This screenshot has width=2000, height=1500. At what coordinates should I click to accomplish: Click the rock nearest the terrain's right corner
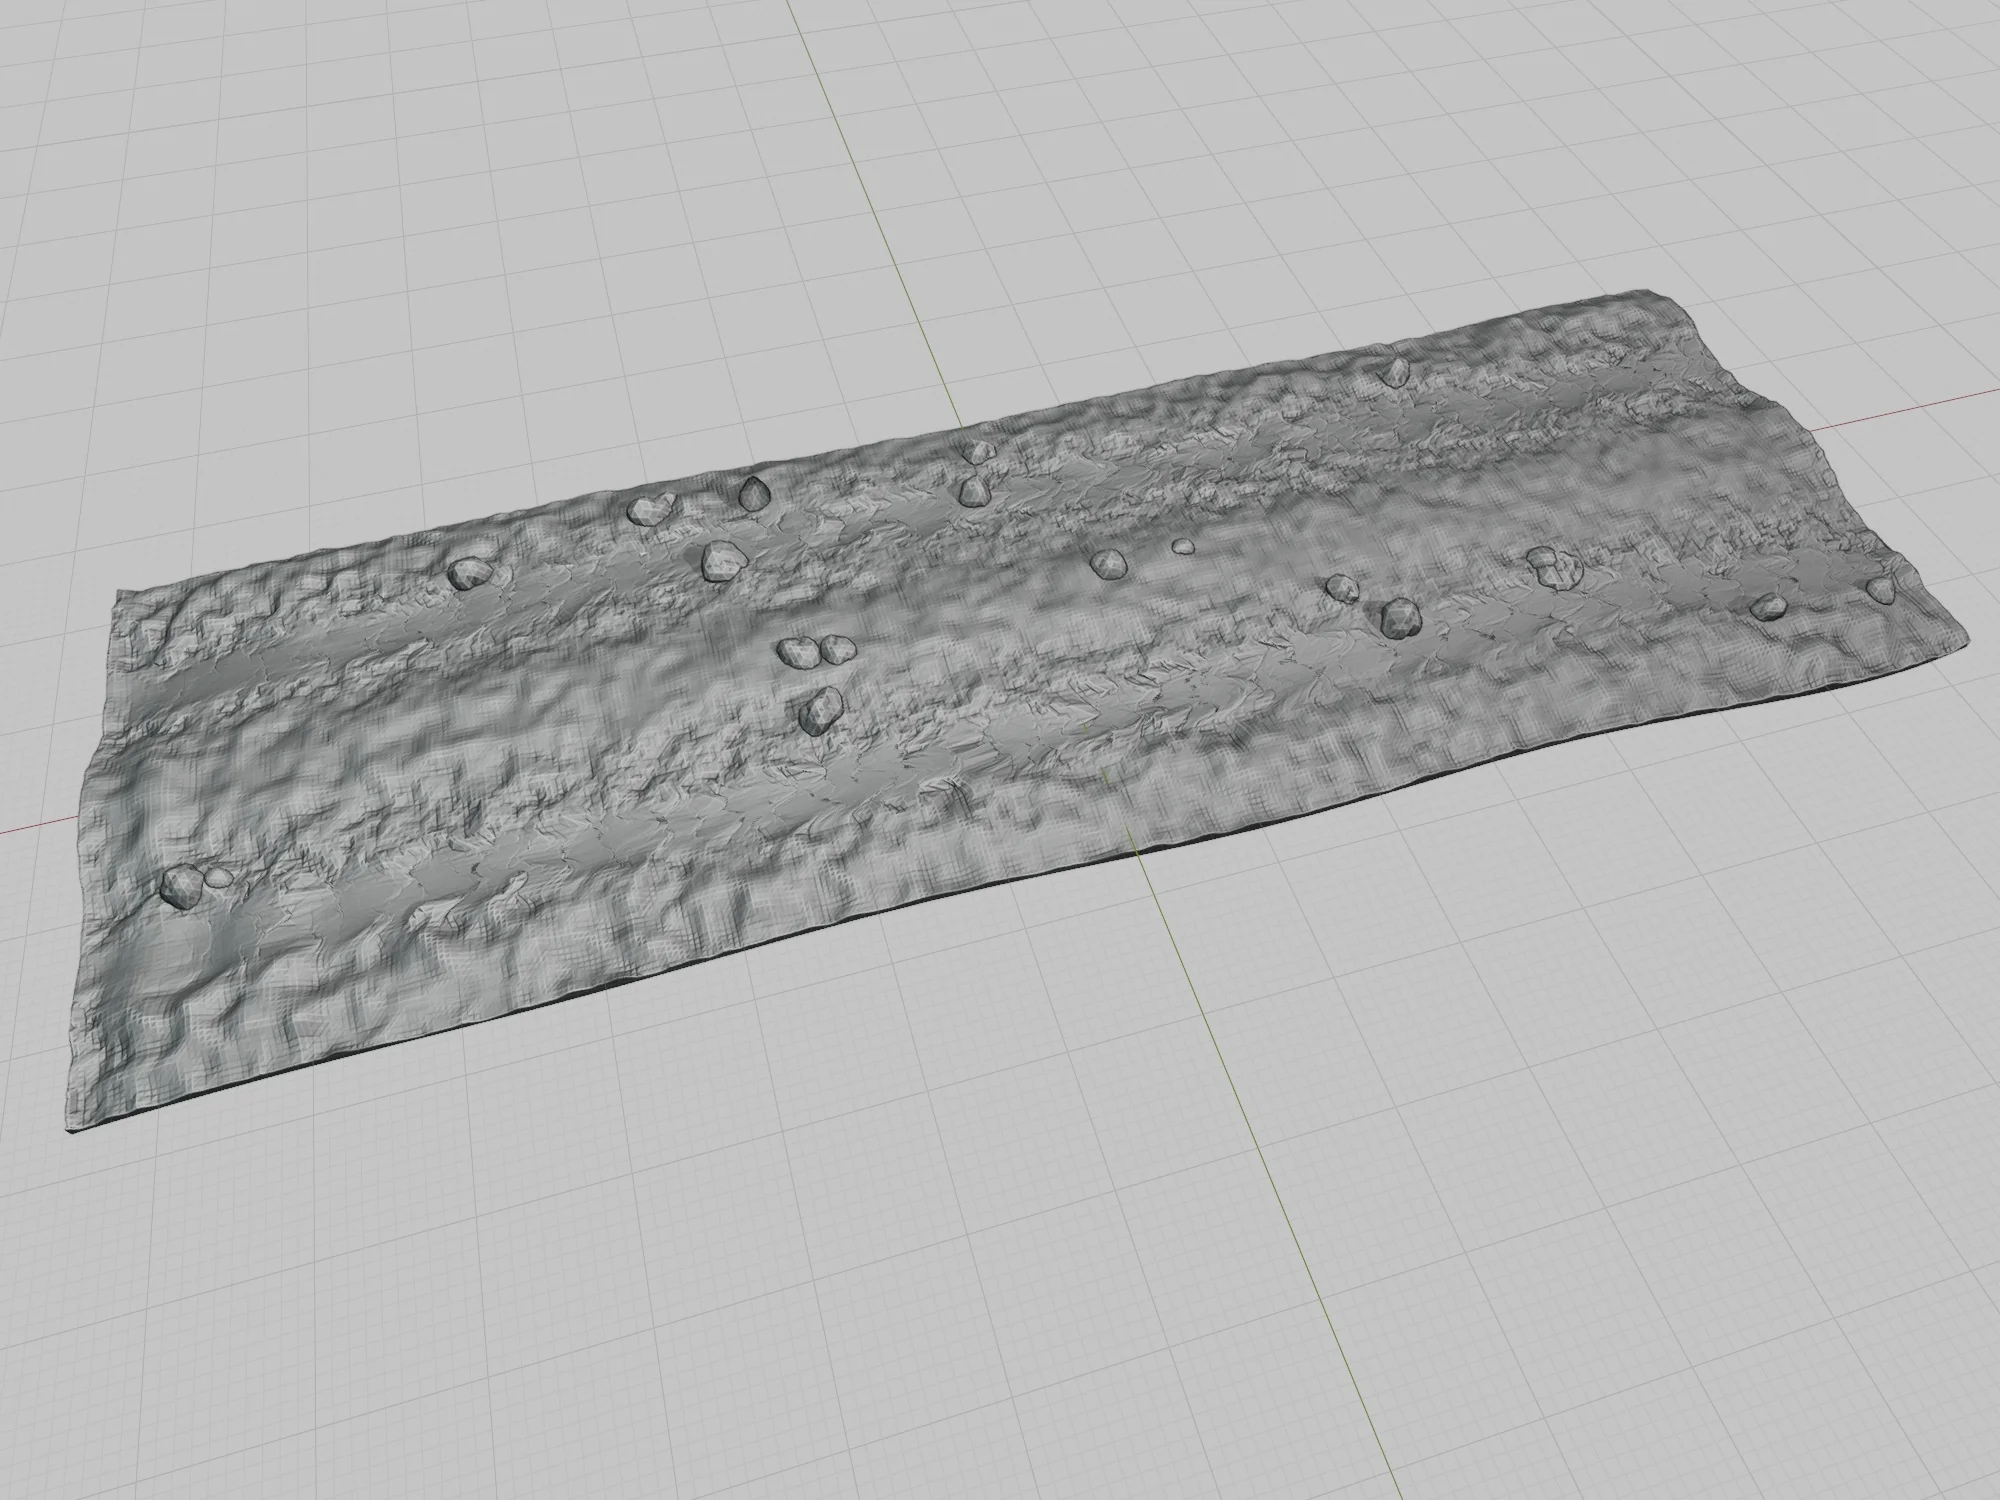coord(1880,590)
